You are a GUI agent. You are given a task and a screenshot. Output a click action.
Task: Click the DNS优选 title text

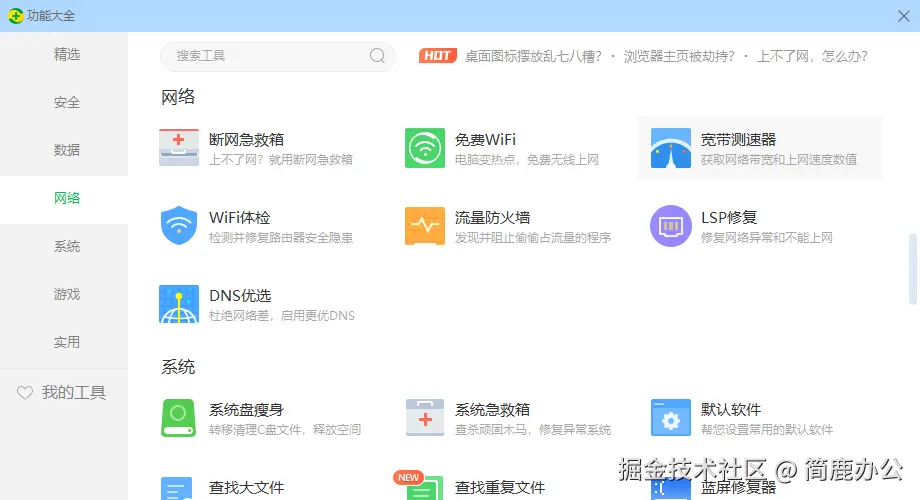point(240,296)
